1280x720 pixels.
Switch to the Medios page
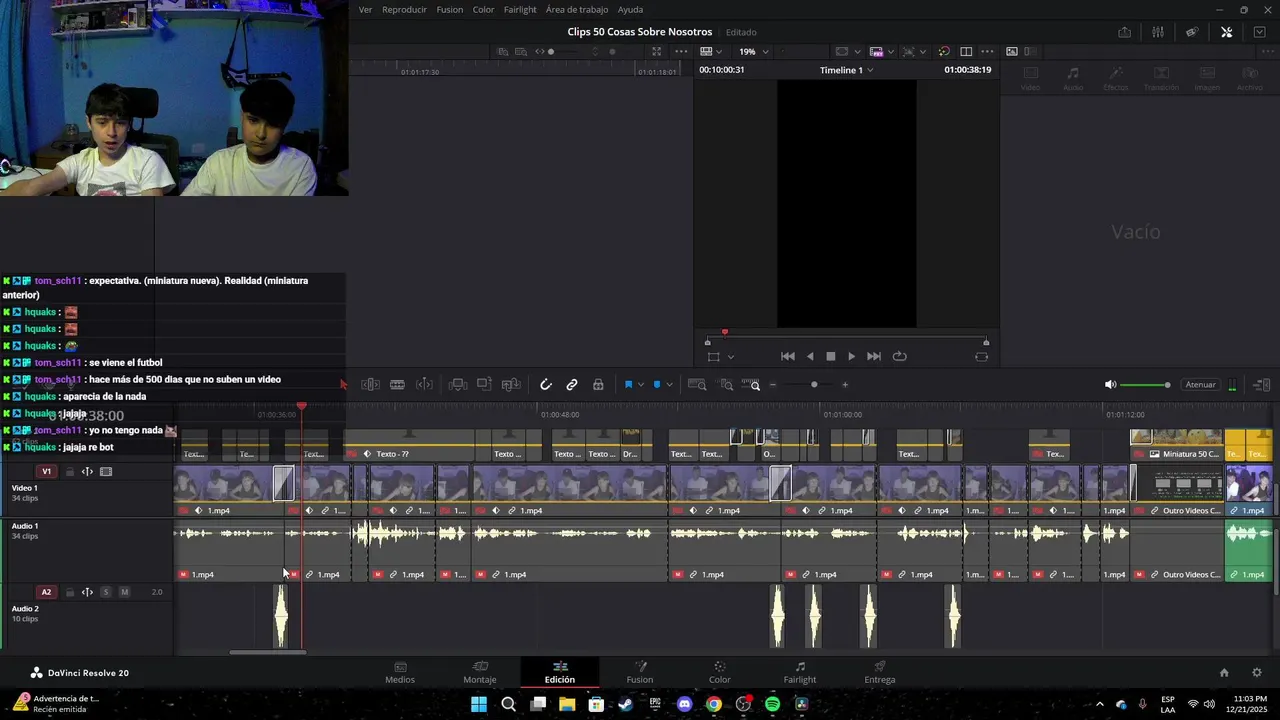pyautogui.click(x=400, y=673)
